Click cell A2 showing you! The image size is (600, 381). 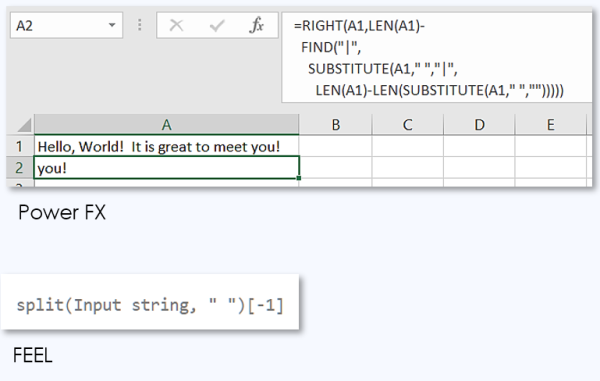click(x=166, y=168)
